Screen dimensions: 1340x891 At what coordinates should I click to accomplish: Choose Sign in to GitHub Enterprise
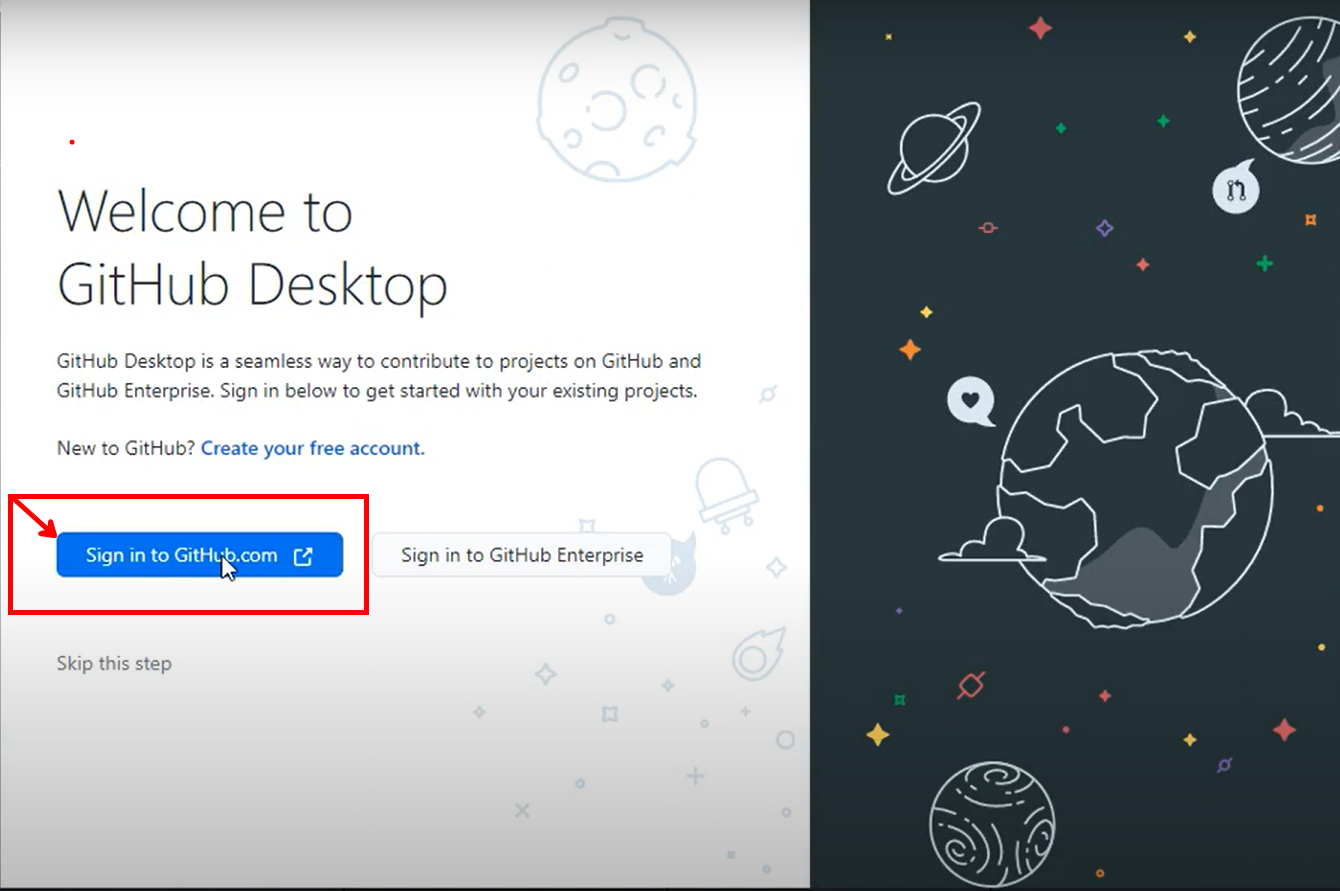click(521, 555)
